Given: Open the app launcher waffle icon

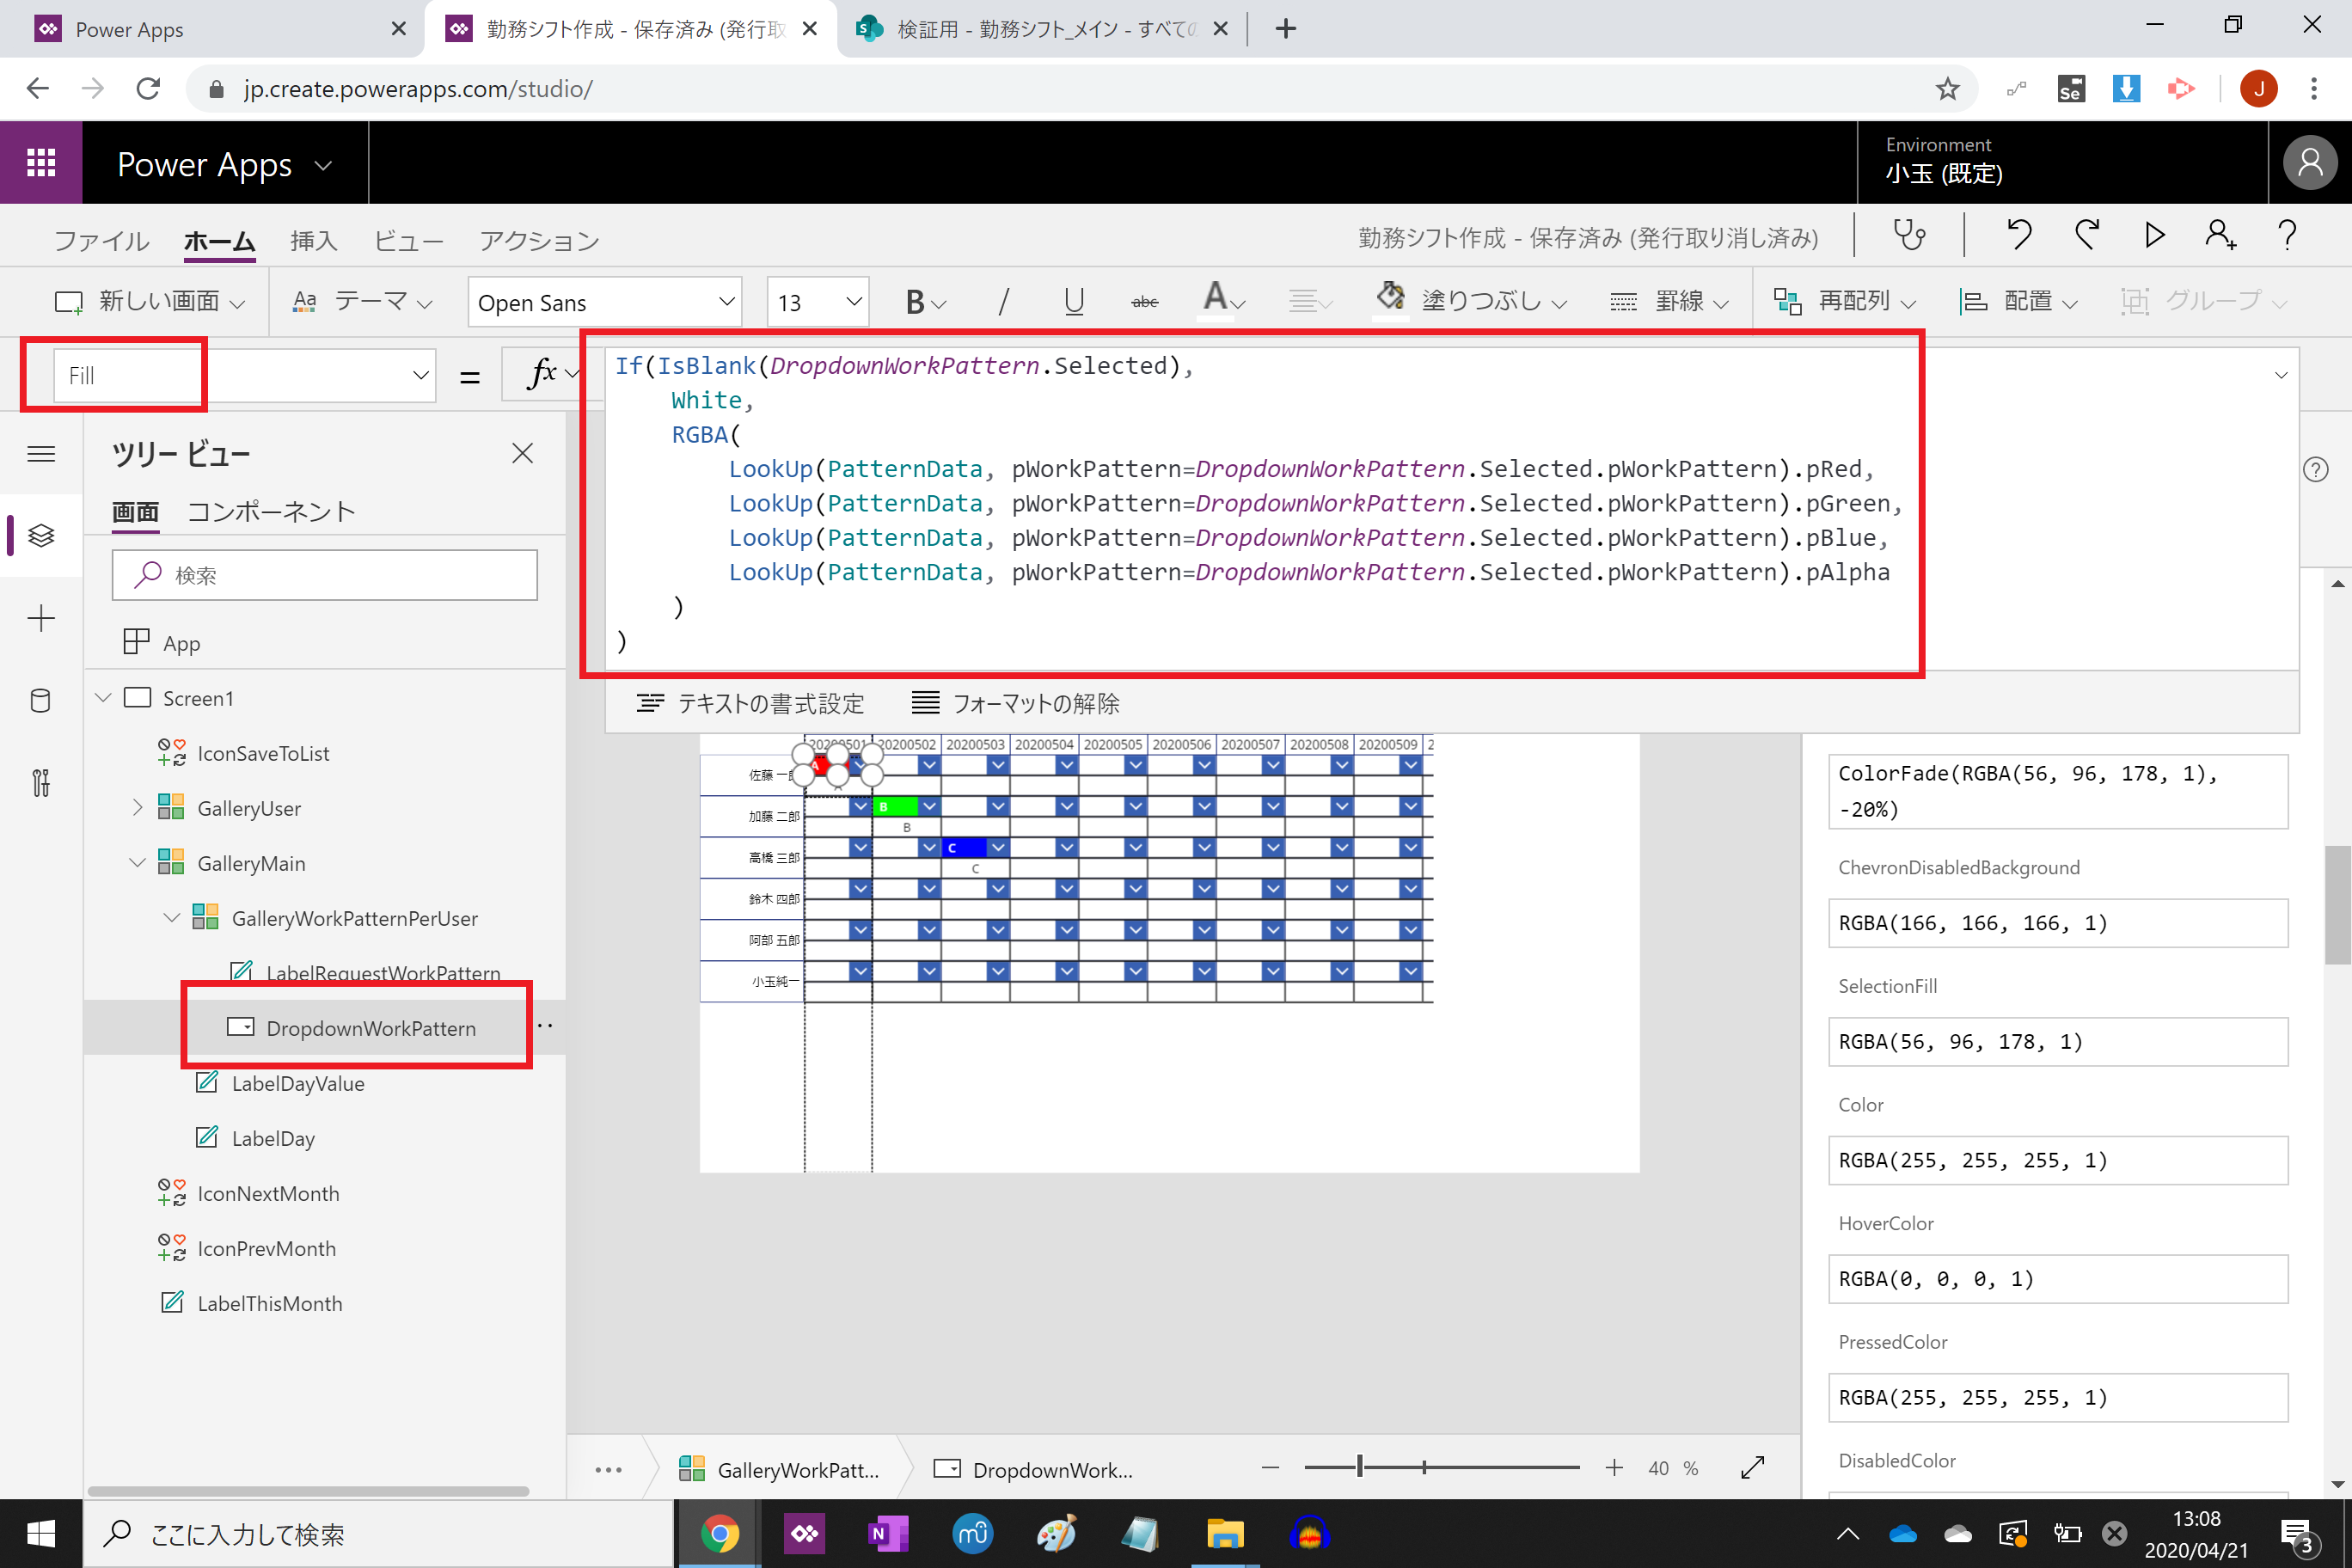Looking at the screenshot, I should click(41, 163).
